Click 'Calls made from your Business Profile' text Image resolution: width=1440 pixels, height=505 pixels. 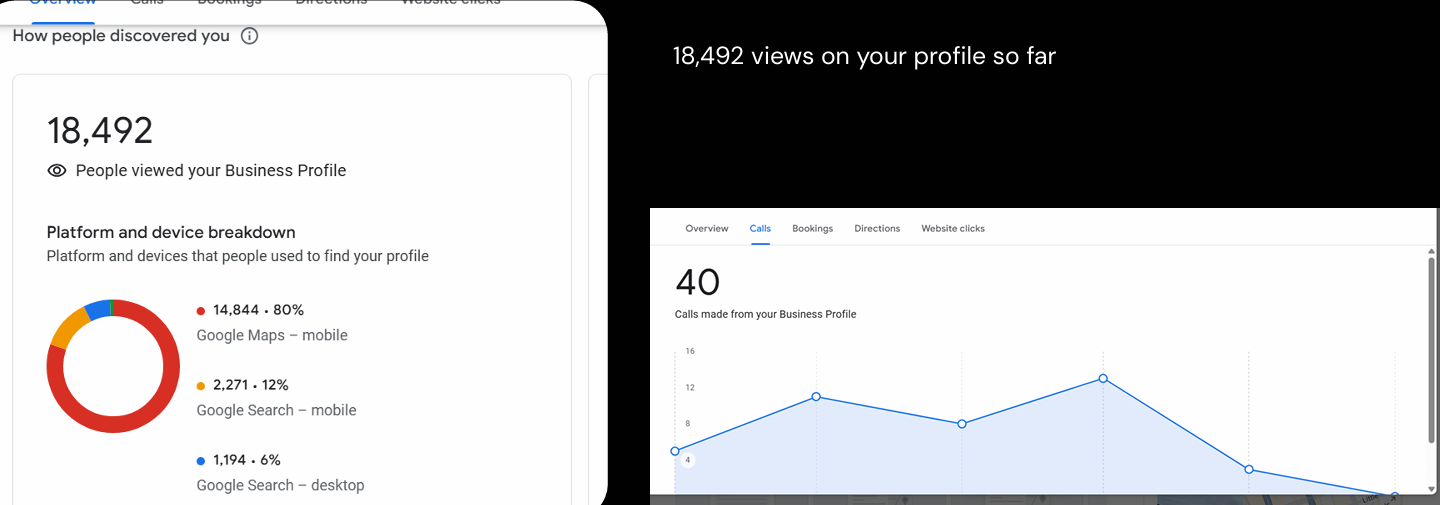[766, 314]
